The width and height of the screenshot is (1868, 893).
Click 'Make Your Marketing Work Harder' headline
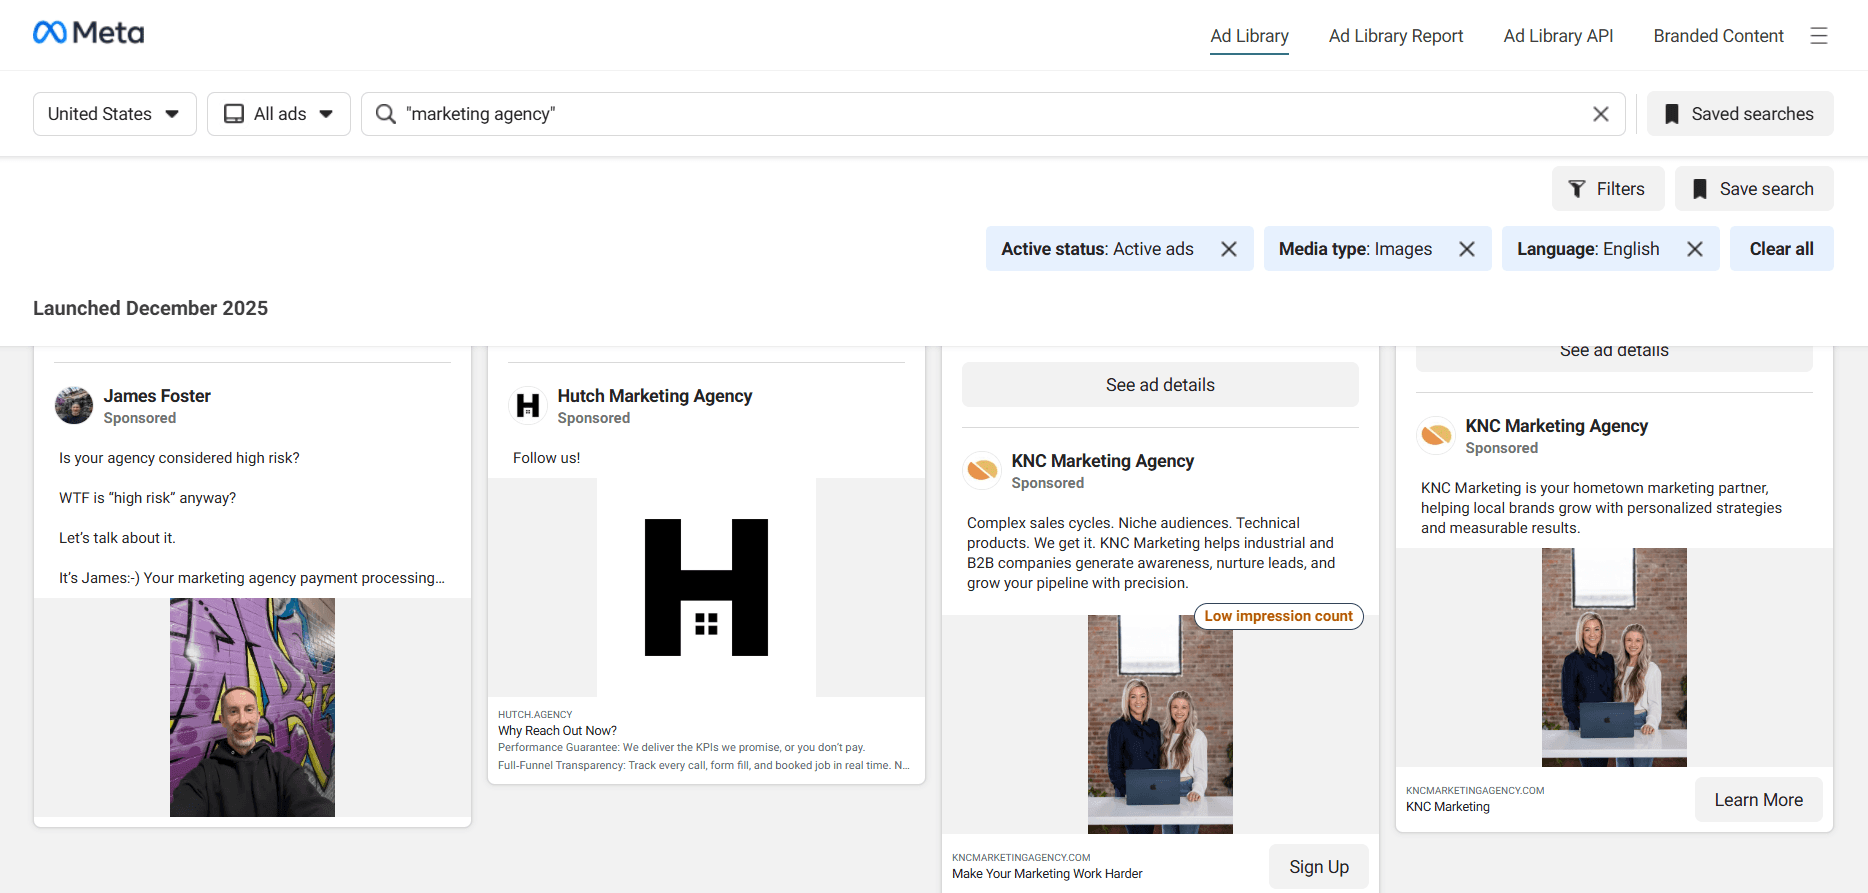1047,874
